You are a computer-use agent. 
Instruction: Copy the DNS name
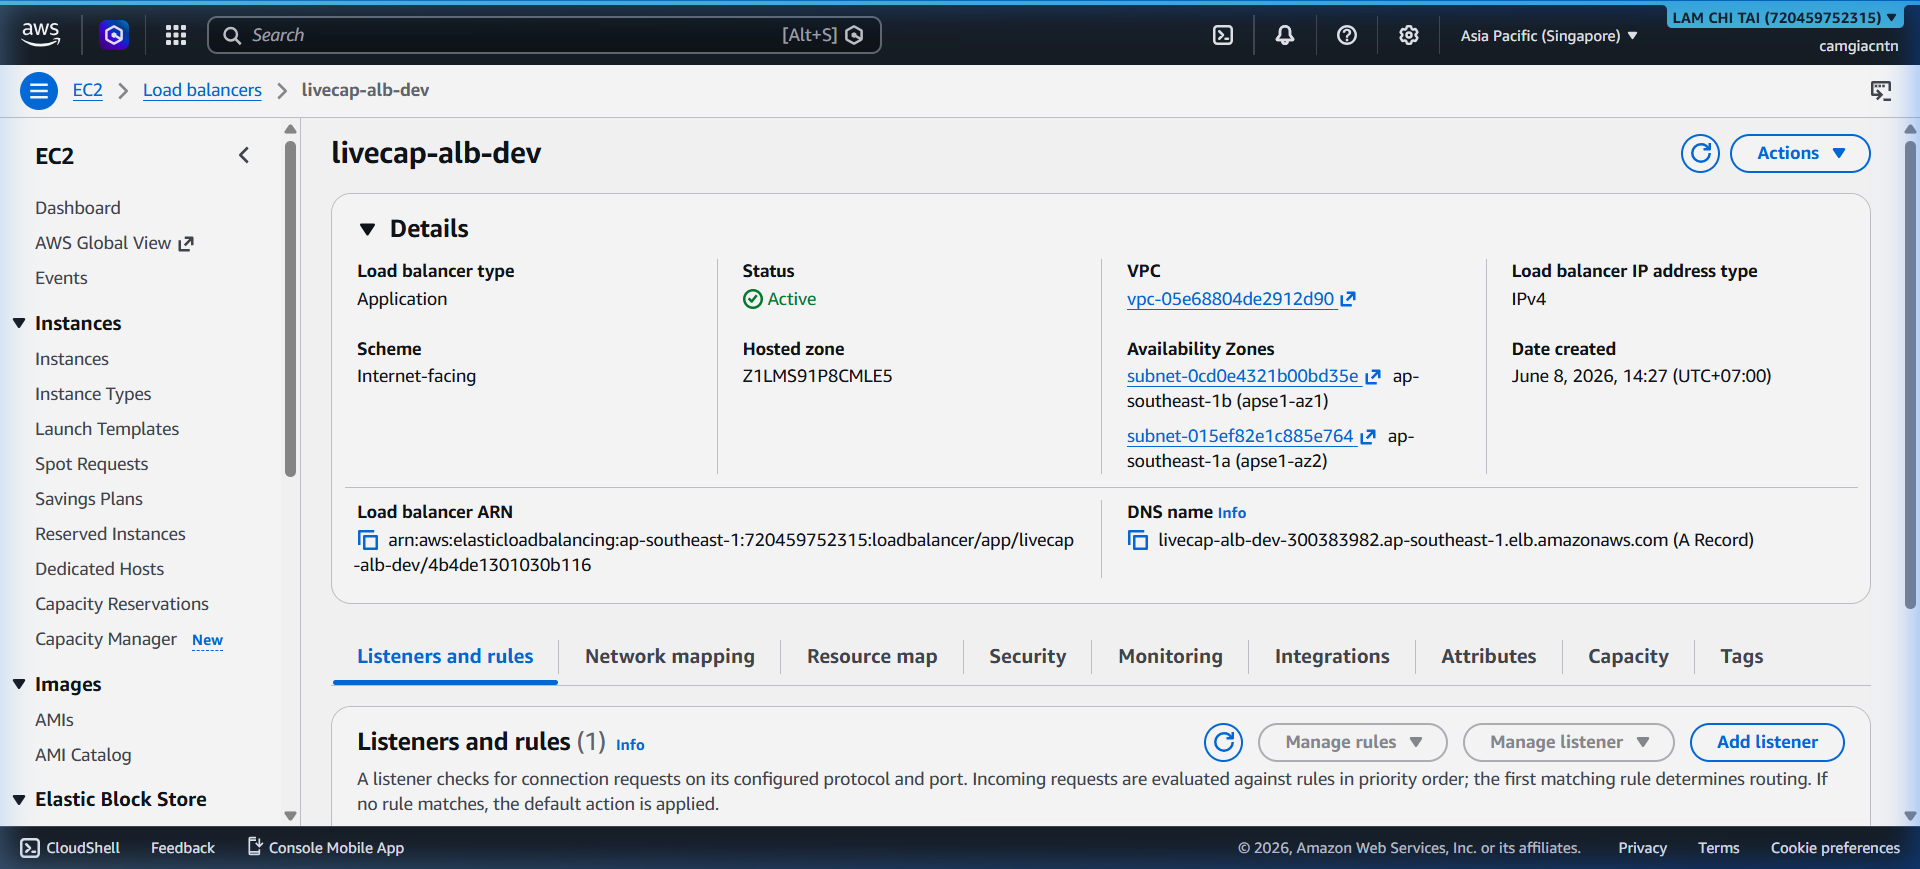point(1138,540)
